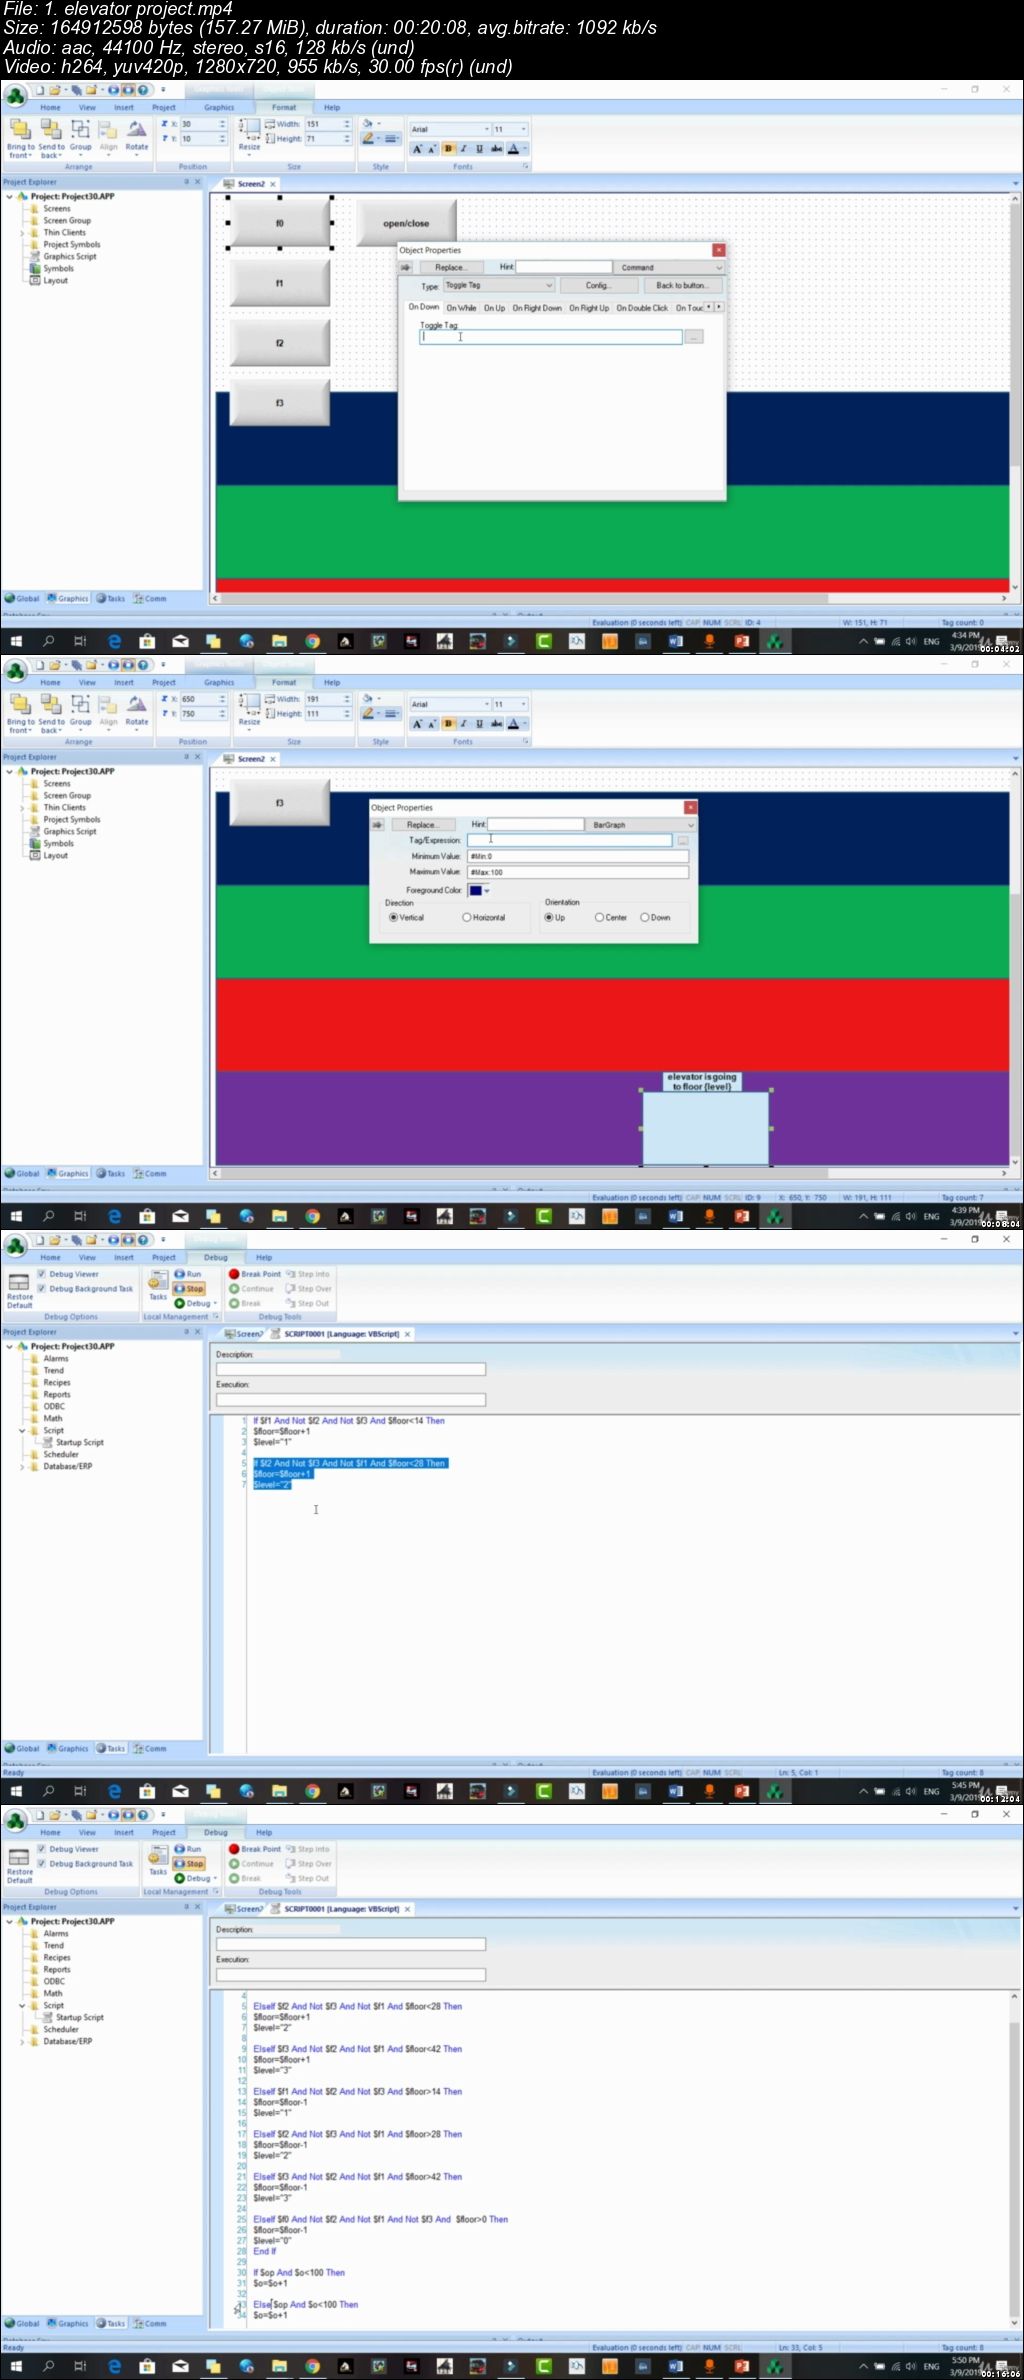Viewport: 1024px width, 2380px height.
Task: Click font color A icon in the BarGraph frame
Action: [x=513, y=724]
